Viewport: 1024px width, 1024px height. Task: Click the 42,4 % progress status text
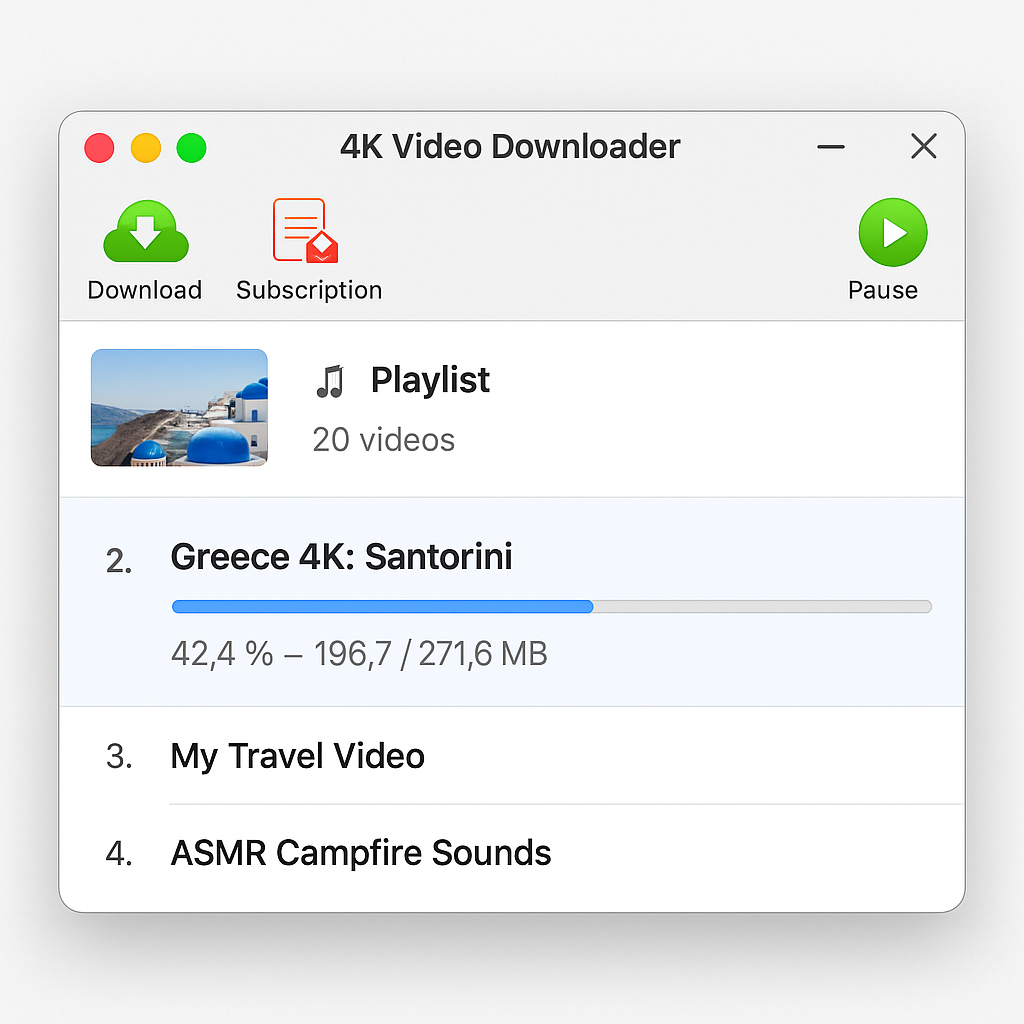[358, 653]
